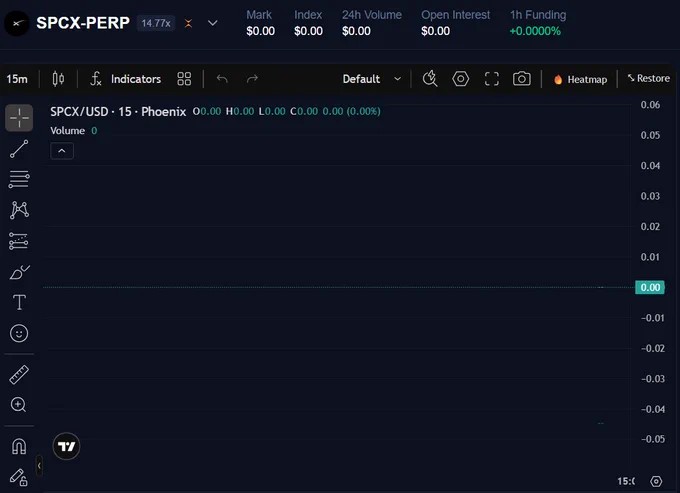Open the emoji icons tool
This screenshot has width=680, height=493.
(19, 333)
